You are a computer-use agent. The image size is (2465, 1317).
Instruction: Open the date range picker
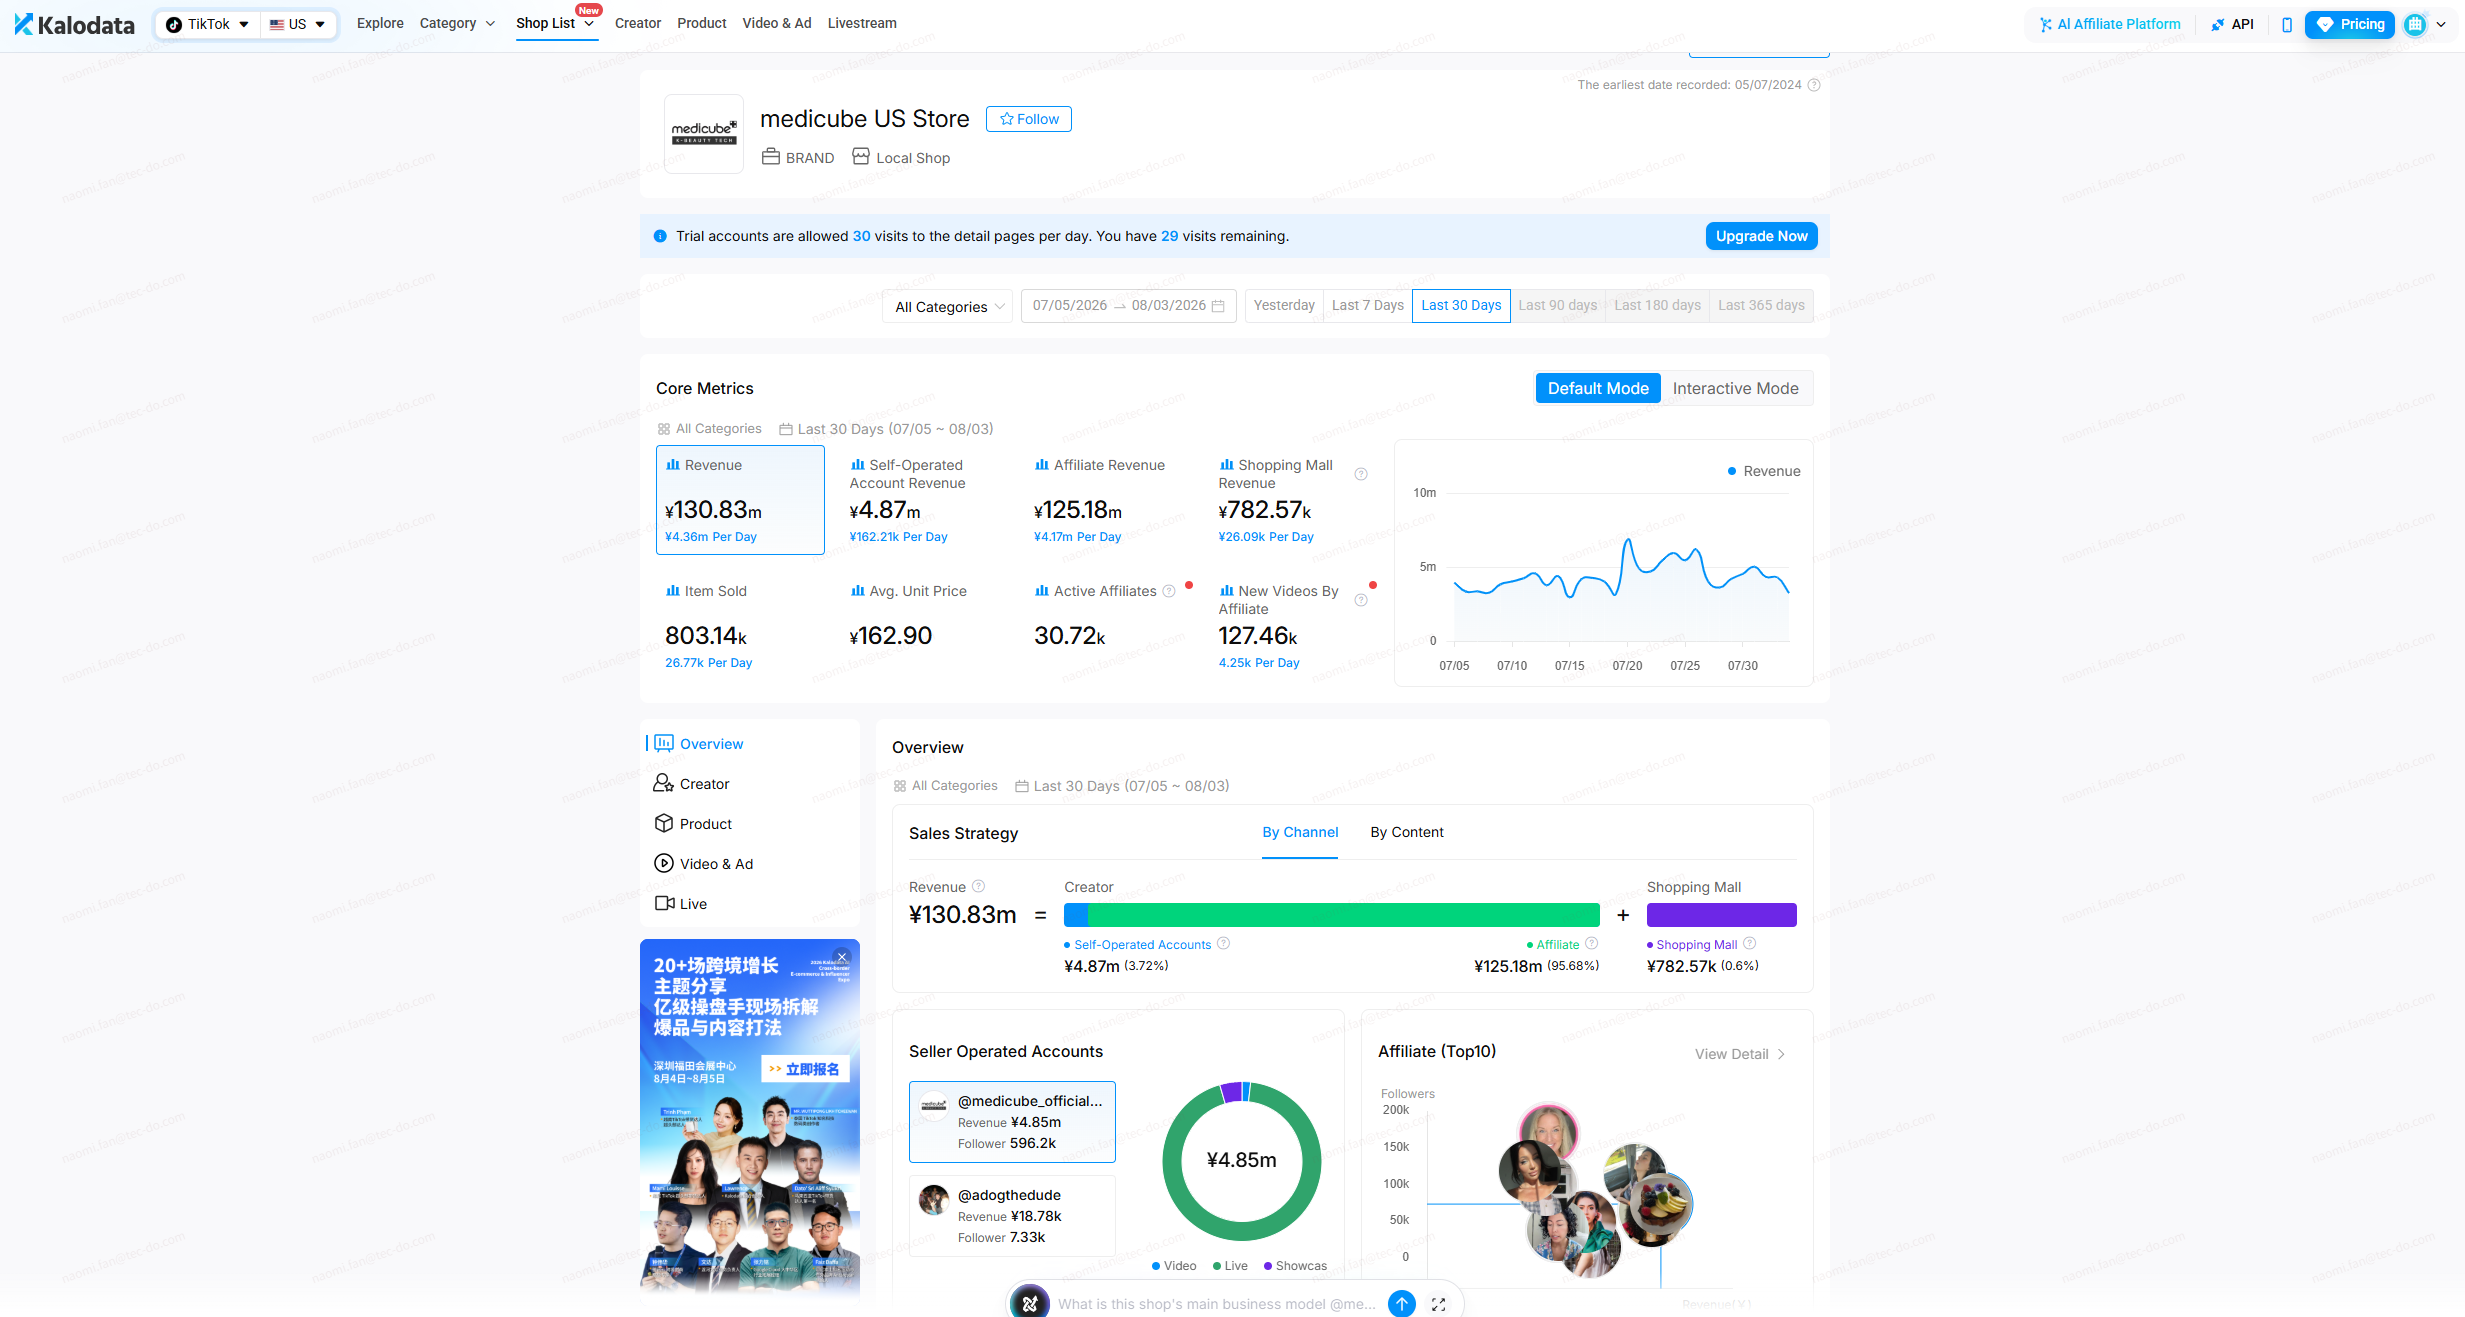(x=1128, y=306)
